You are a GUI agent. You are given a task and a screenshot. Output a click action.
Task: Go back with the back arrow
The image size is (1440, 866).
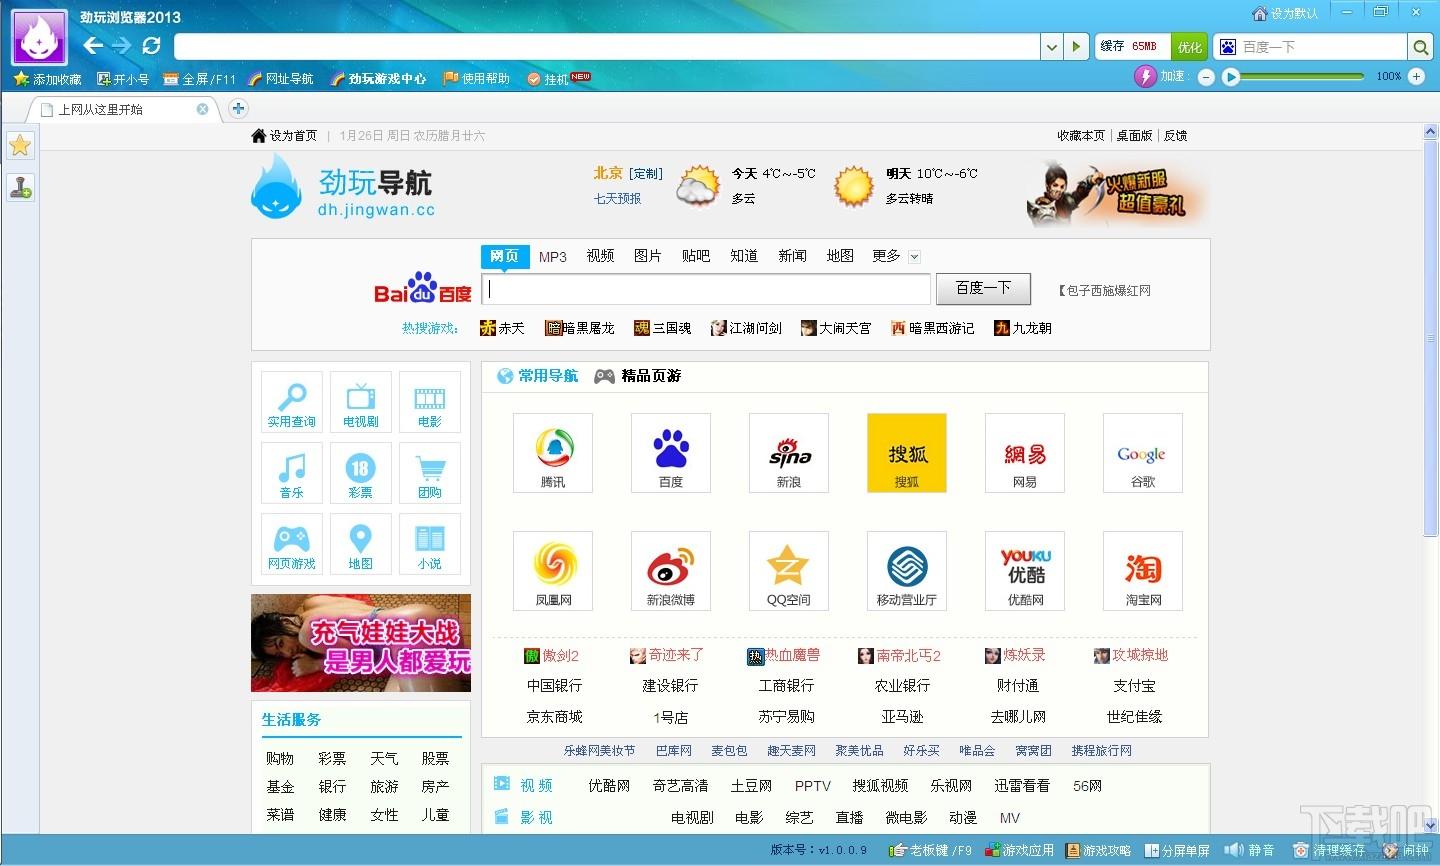[93, 46]
